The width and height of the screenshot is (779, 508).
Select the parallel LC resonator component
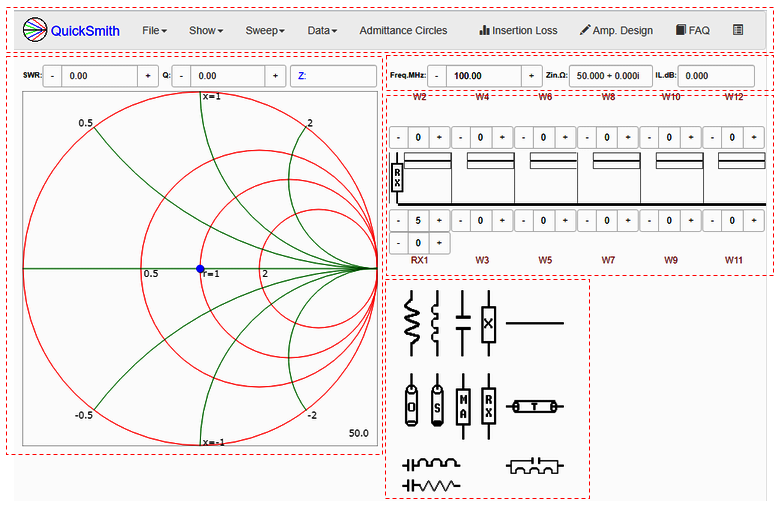(535, 466)
